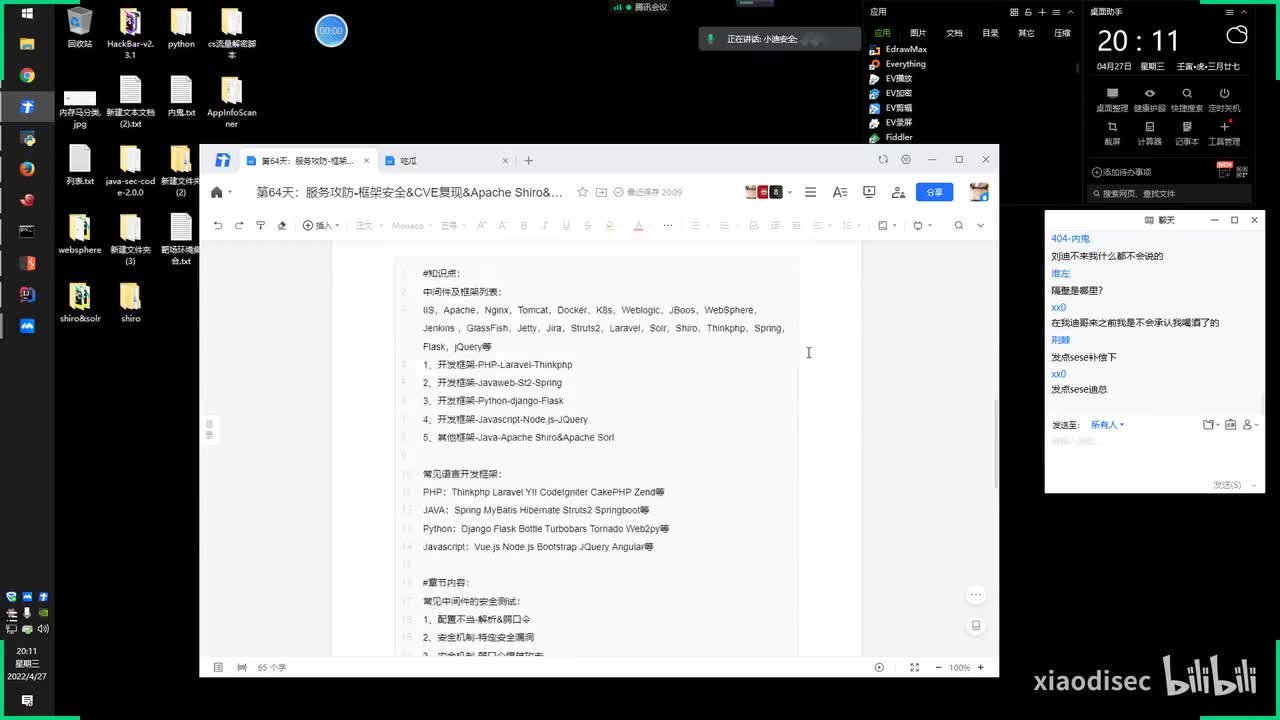The height and width of the screenshot is (720, 1280).
Task: Open more formatting options ellipsis
Action: pyautogui.click(x=668, y=225)
